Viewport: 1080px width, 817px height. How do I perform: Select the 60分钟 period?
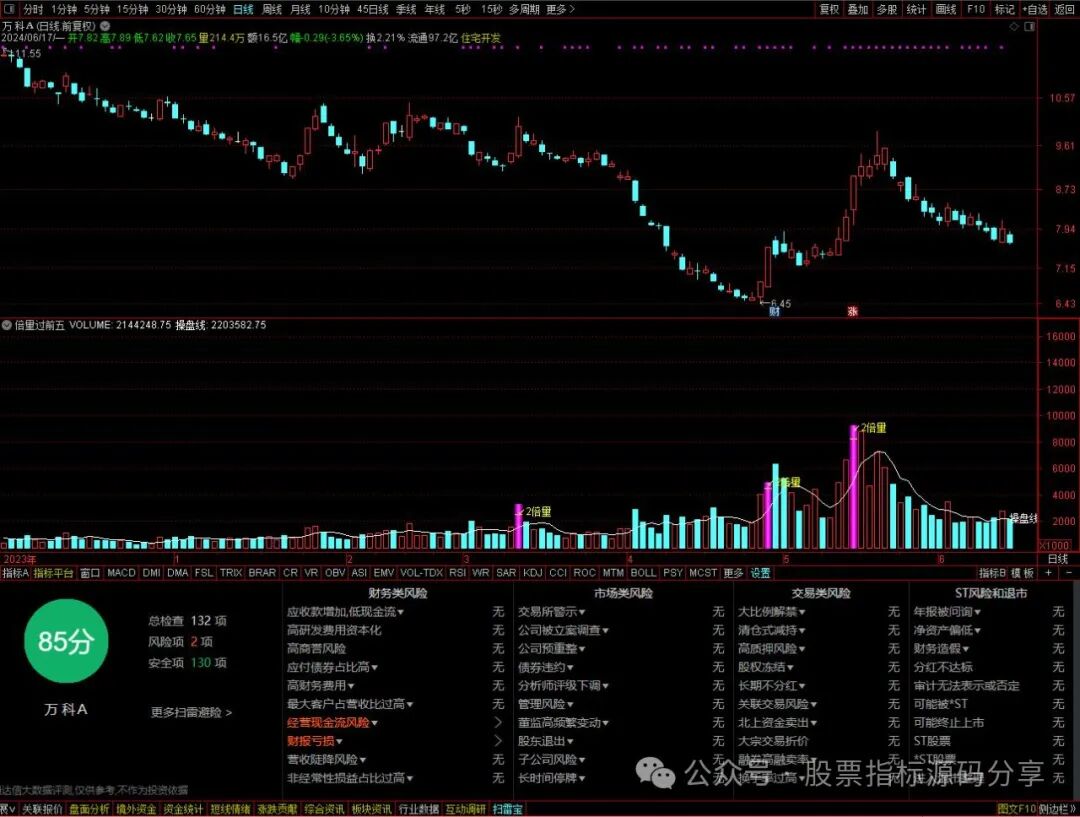click(209, 9)
